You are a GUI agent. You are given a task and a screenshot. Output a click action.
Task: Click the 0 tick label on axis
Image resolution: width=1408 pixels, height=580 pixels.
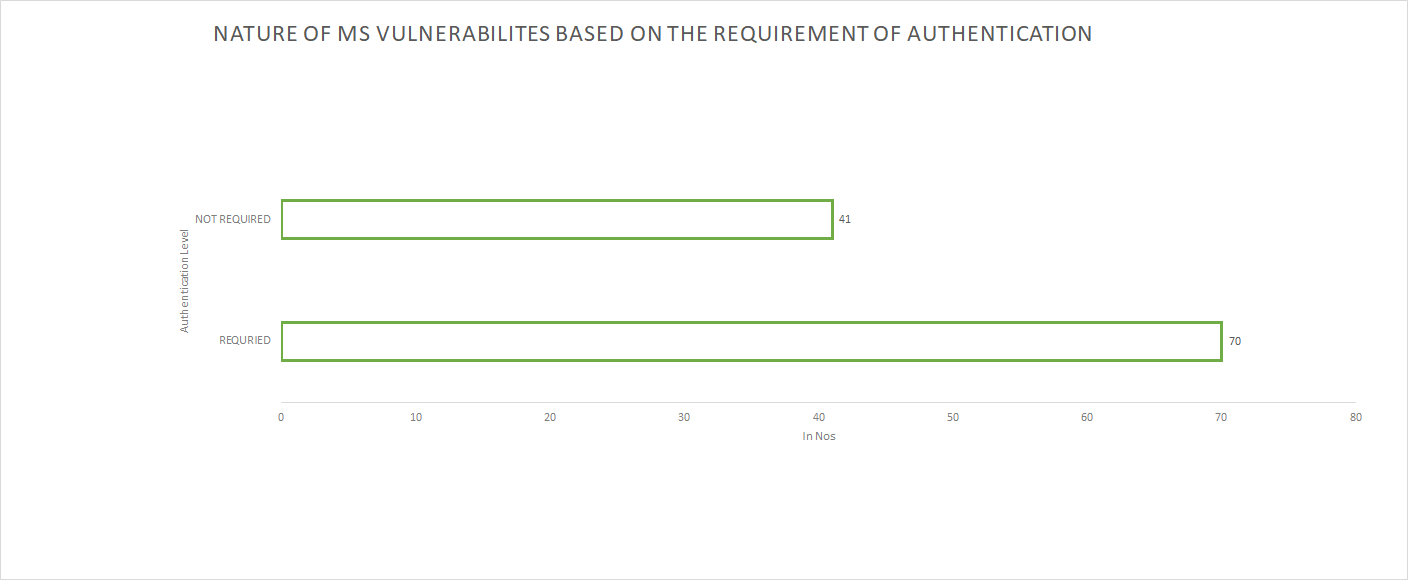click(x=281, y=417)
